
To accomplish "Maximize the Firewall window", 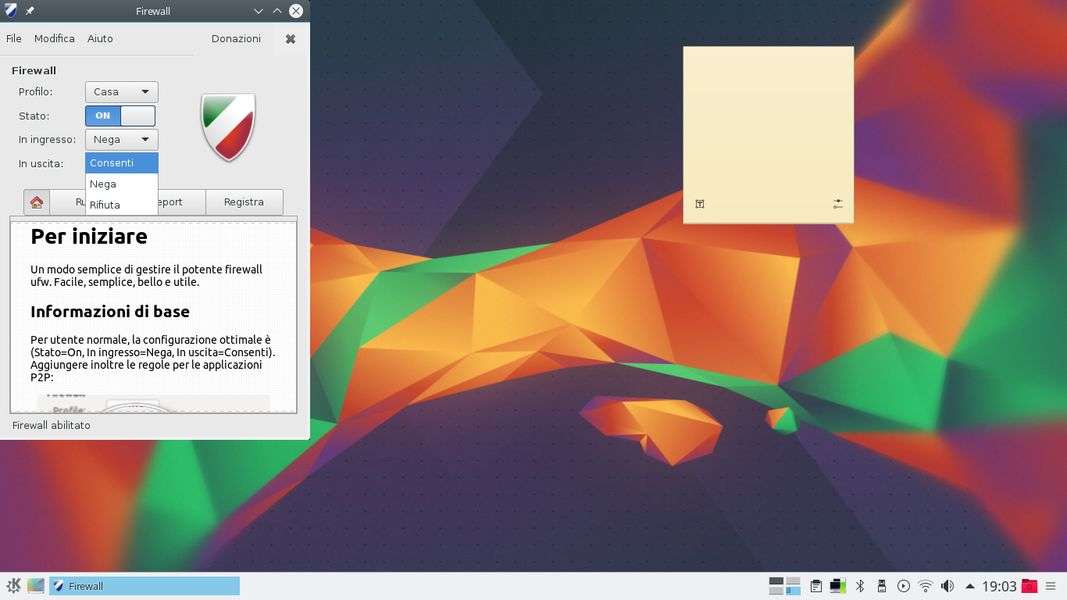I will point(277,11).
